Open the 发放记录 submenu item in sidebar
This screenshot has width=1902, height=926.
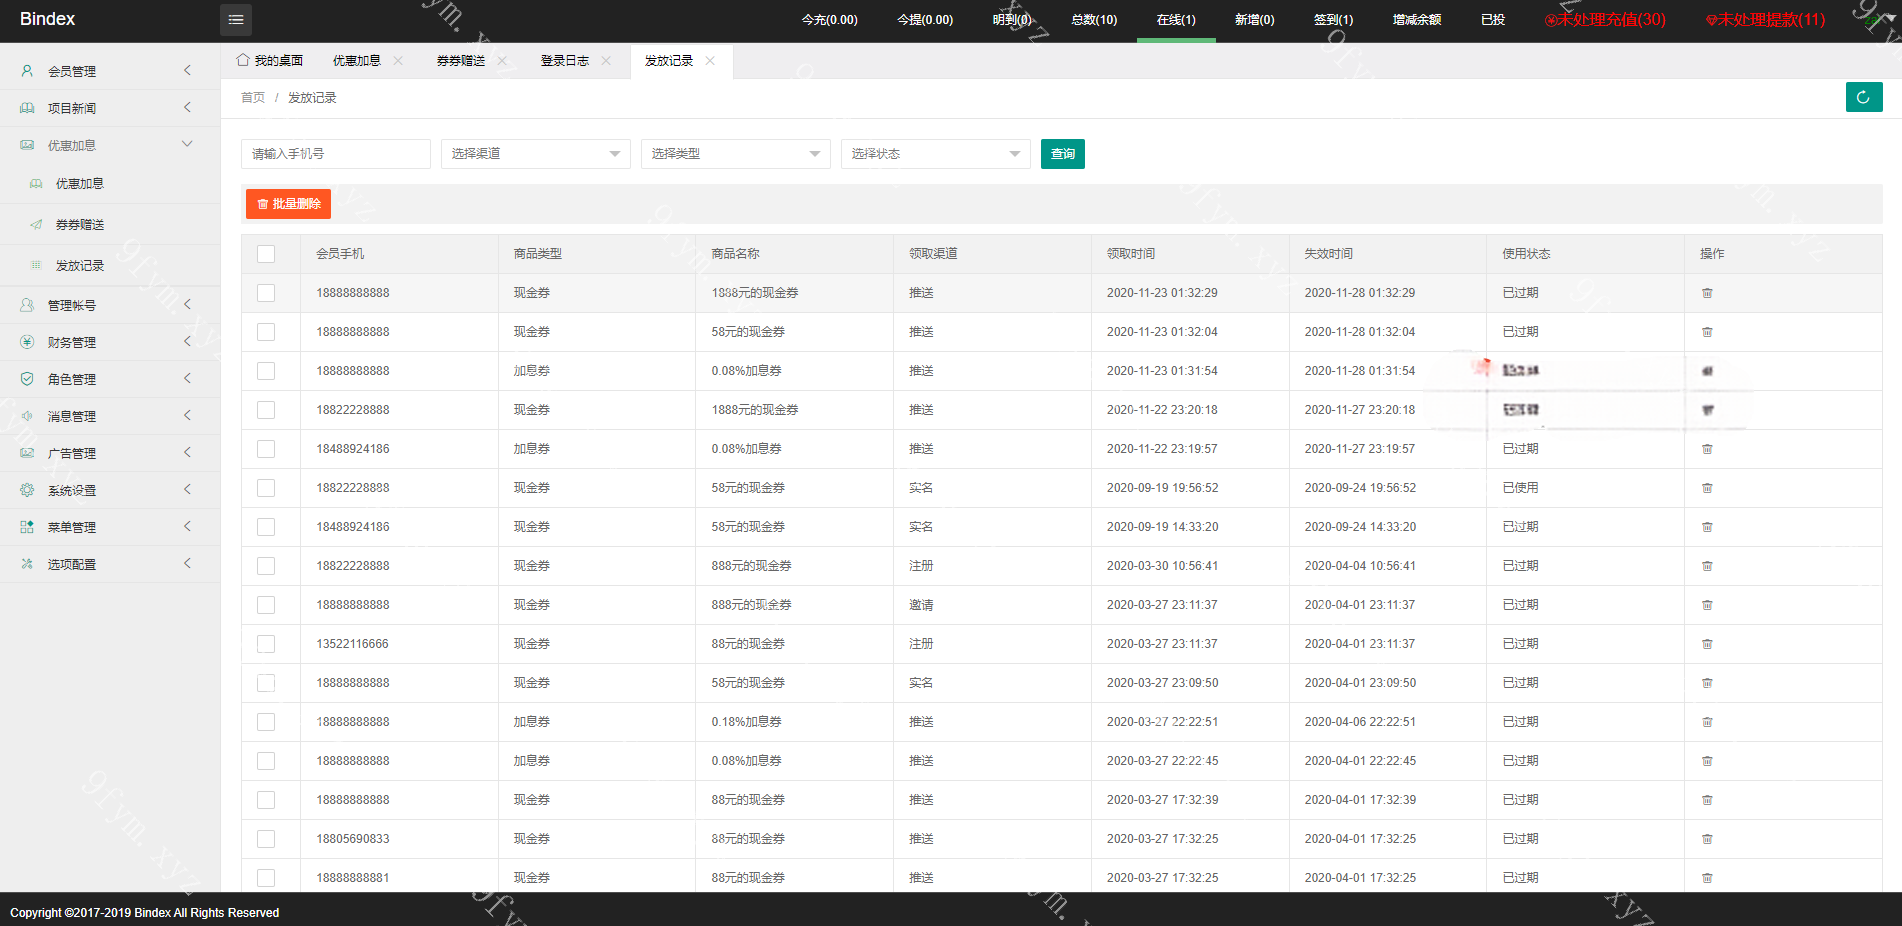80,266
